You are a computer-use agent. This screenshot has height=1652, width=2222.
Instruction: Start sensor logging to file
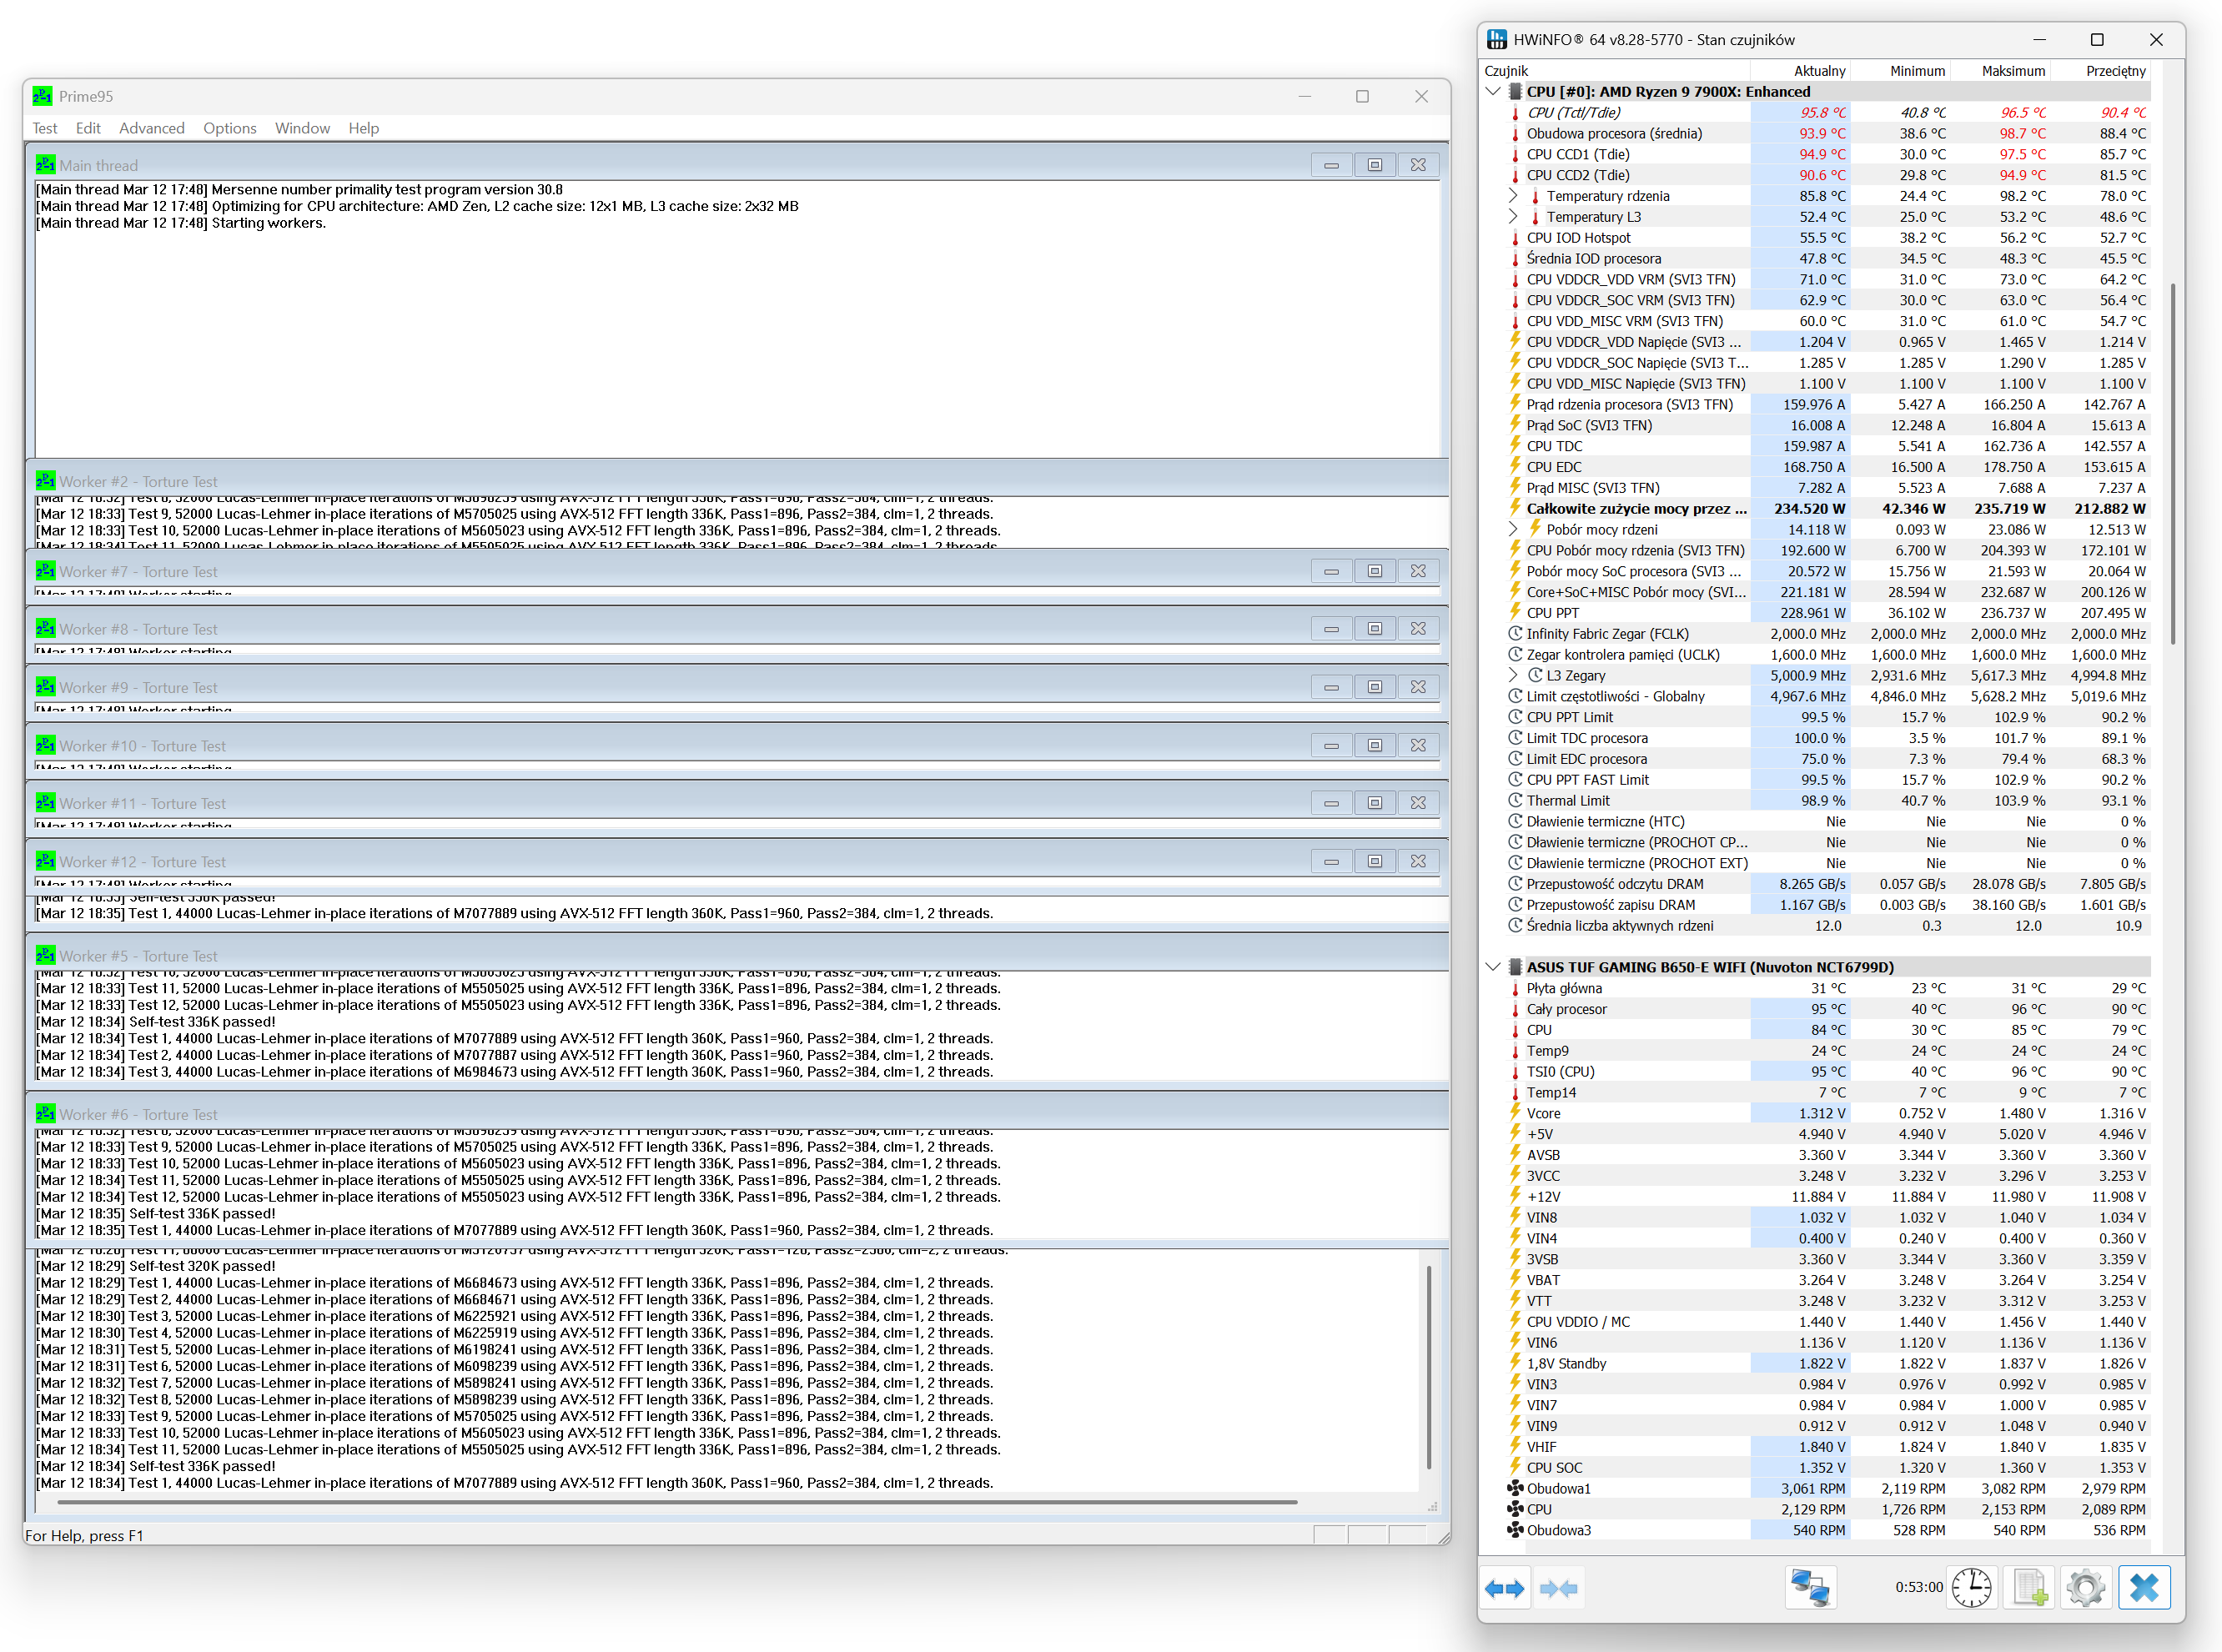(x=2029, y=1588)
